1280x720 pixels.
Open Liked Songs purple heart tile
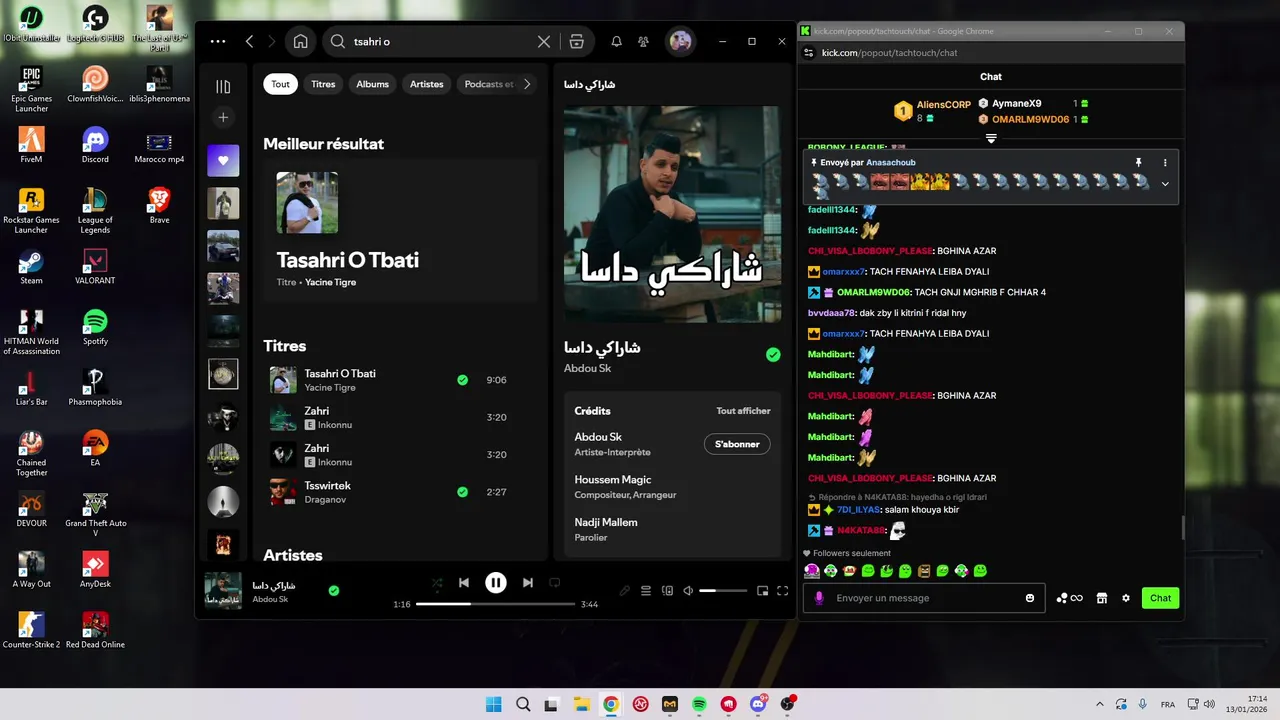[x=223, y=160]
